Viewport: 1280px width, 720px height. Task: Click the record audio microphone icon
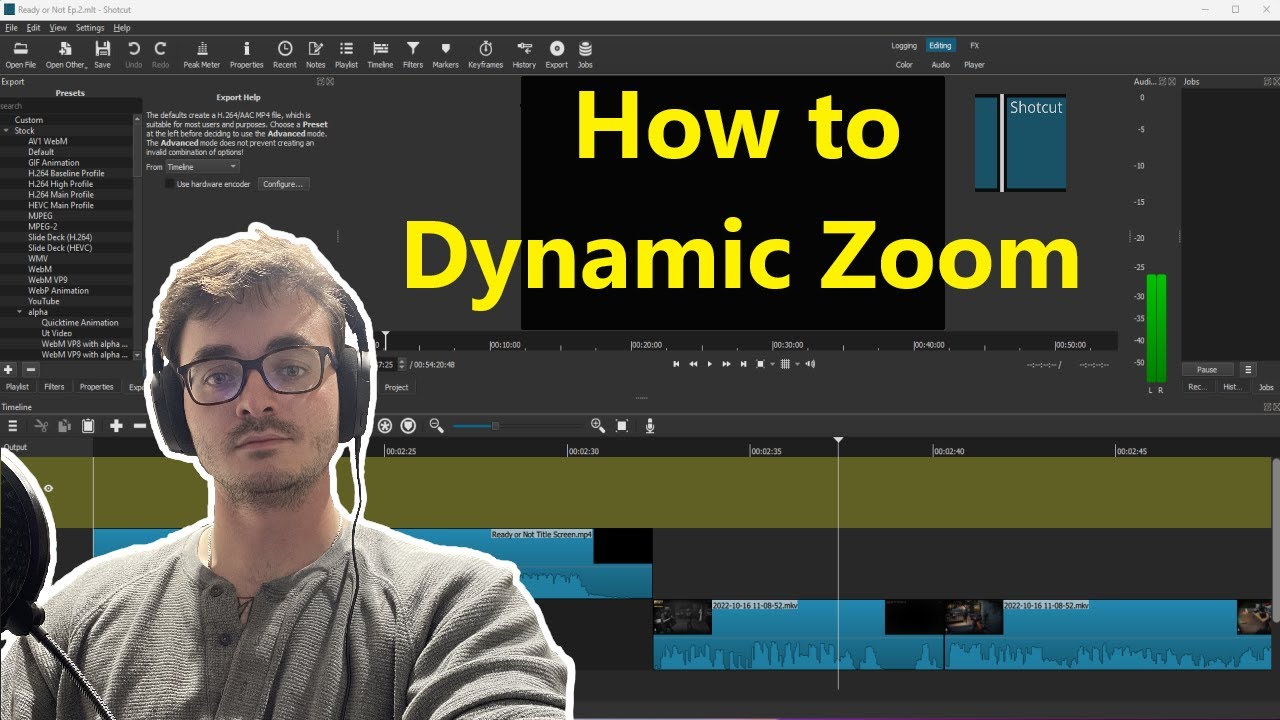coord(650,426)
